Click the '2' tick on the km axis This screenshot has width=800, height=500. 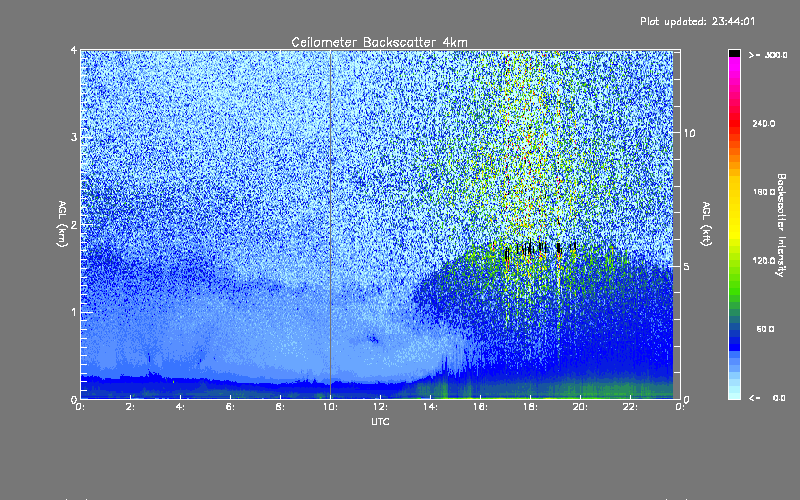click(74, 225)
